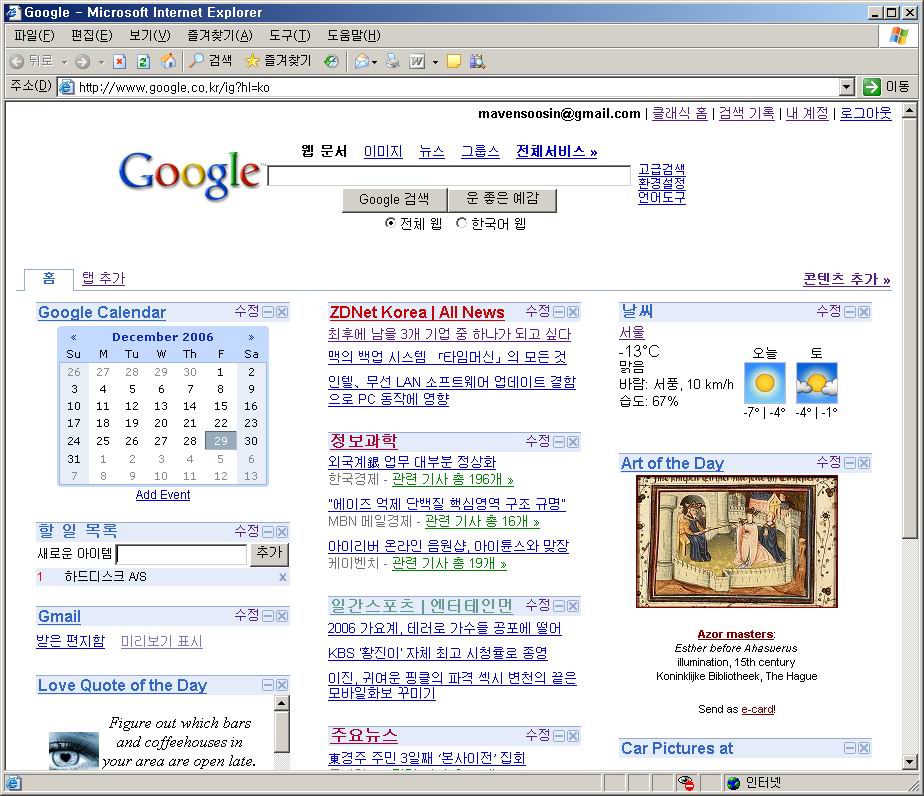Click Love Quote gadget scrollbar up arrow
The width and height of the screenshot is (924, 796).
coord(282,703)
